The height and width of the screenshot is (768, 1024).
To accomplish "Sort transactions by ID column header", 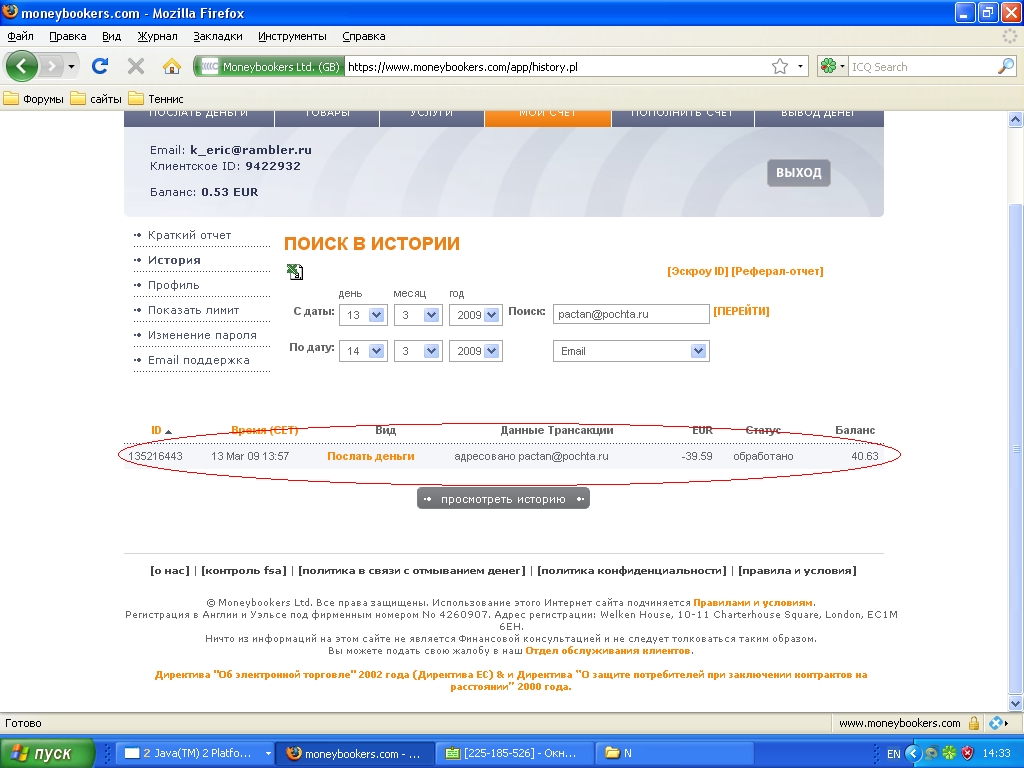I will tap(157, 430).
